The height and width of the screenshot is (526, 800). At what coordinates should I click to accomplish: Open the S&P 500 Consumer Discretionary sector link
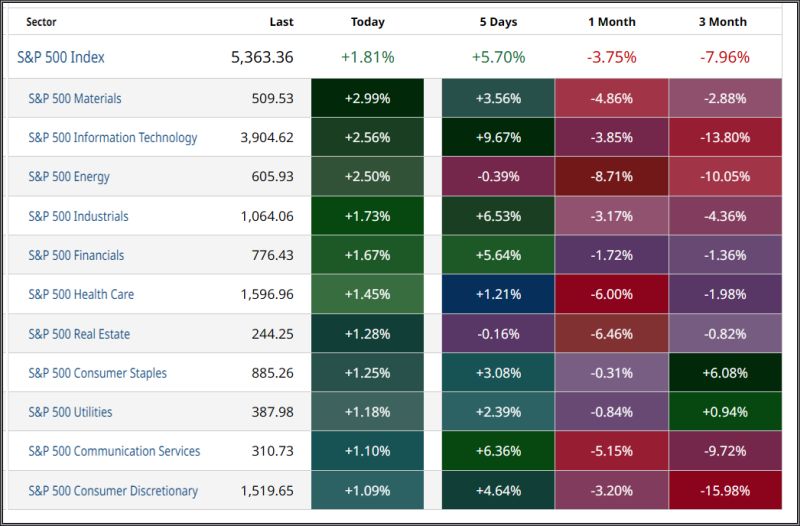(x=113, y=491)
